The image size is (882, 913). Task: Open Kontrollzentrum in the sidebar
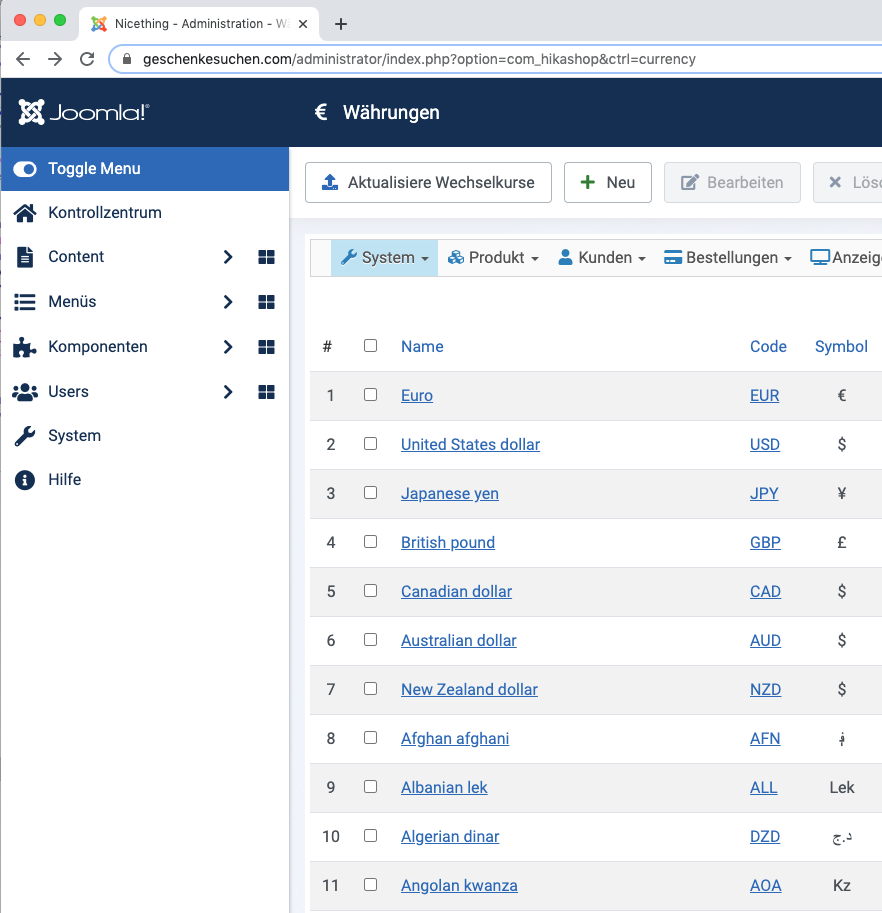105,213
